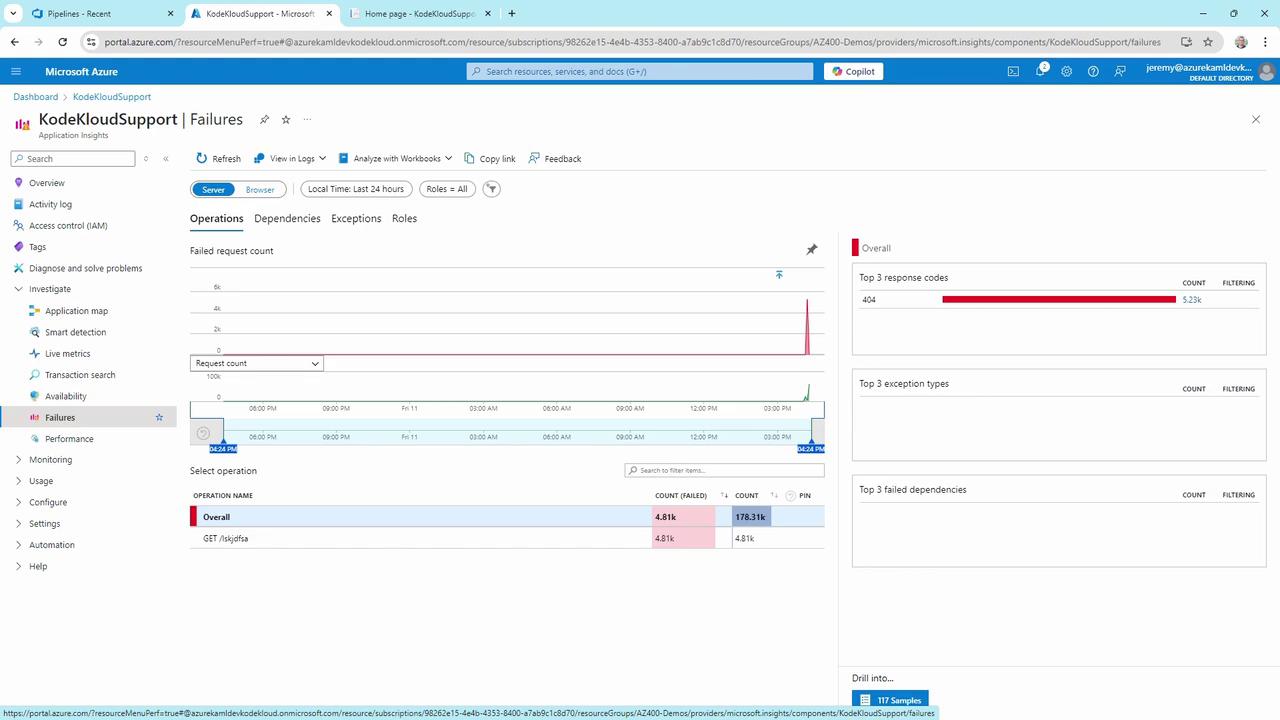Open the Azure notifications bell

tap(1040, 71)
